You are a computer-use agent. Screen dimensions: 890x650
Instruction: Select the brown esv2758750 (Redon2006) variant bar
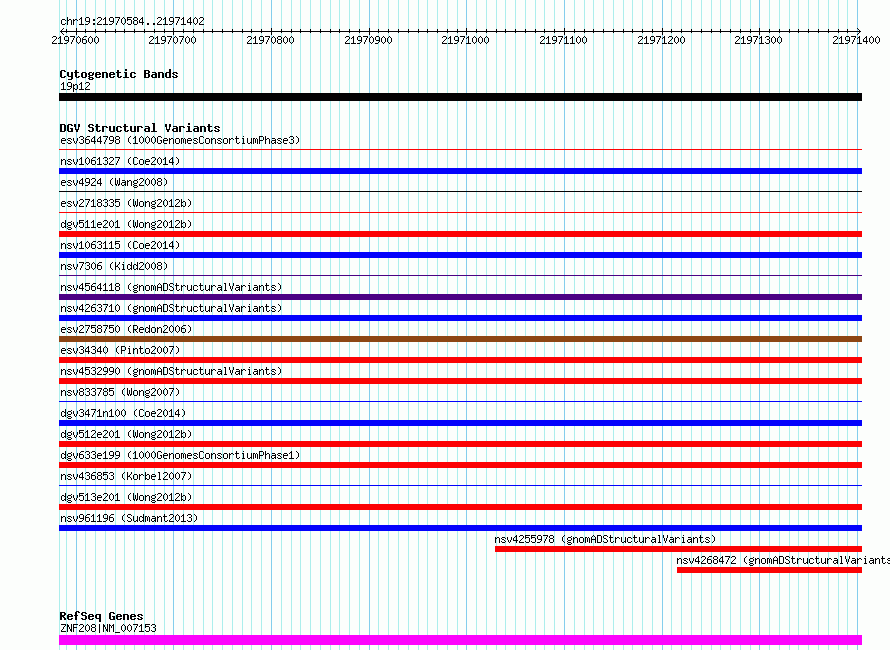(x=460, y=339)
